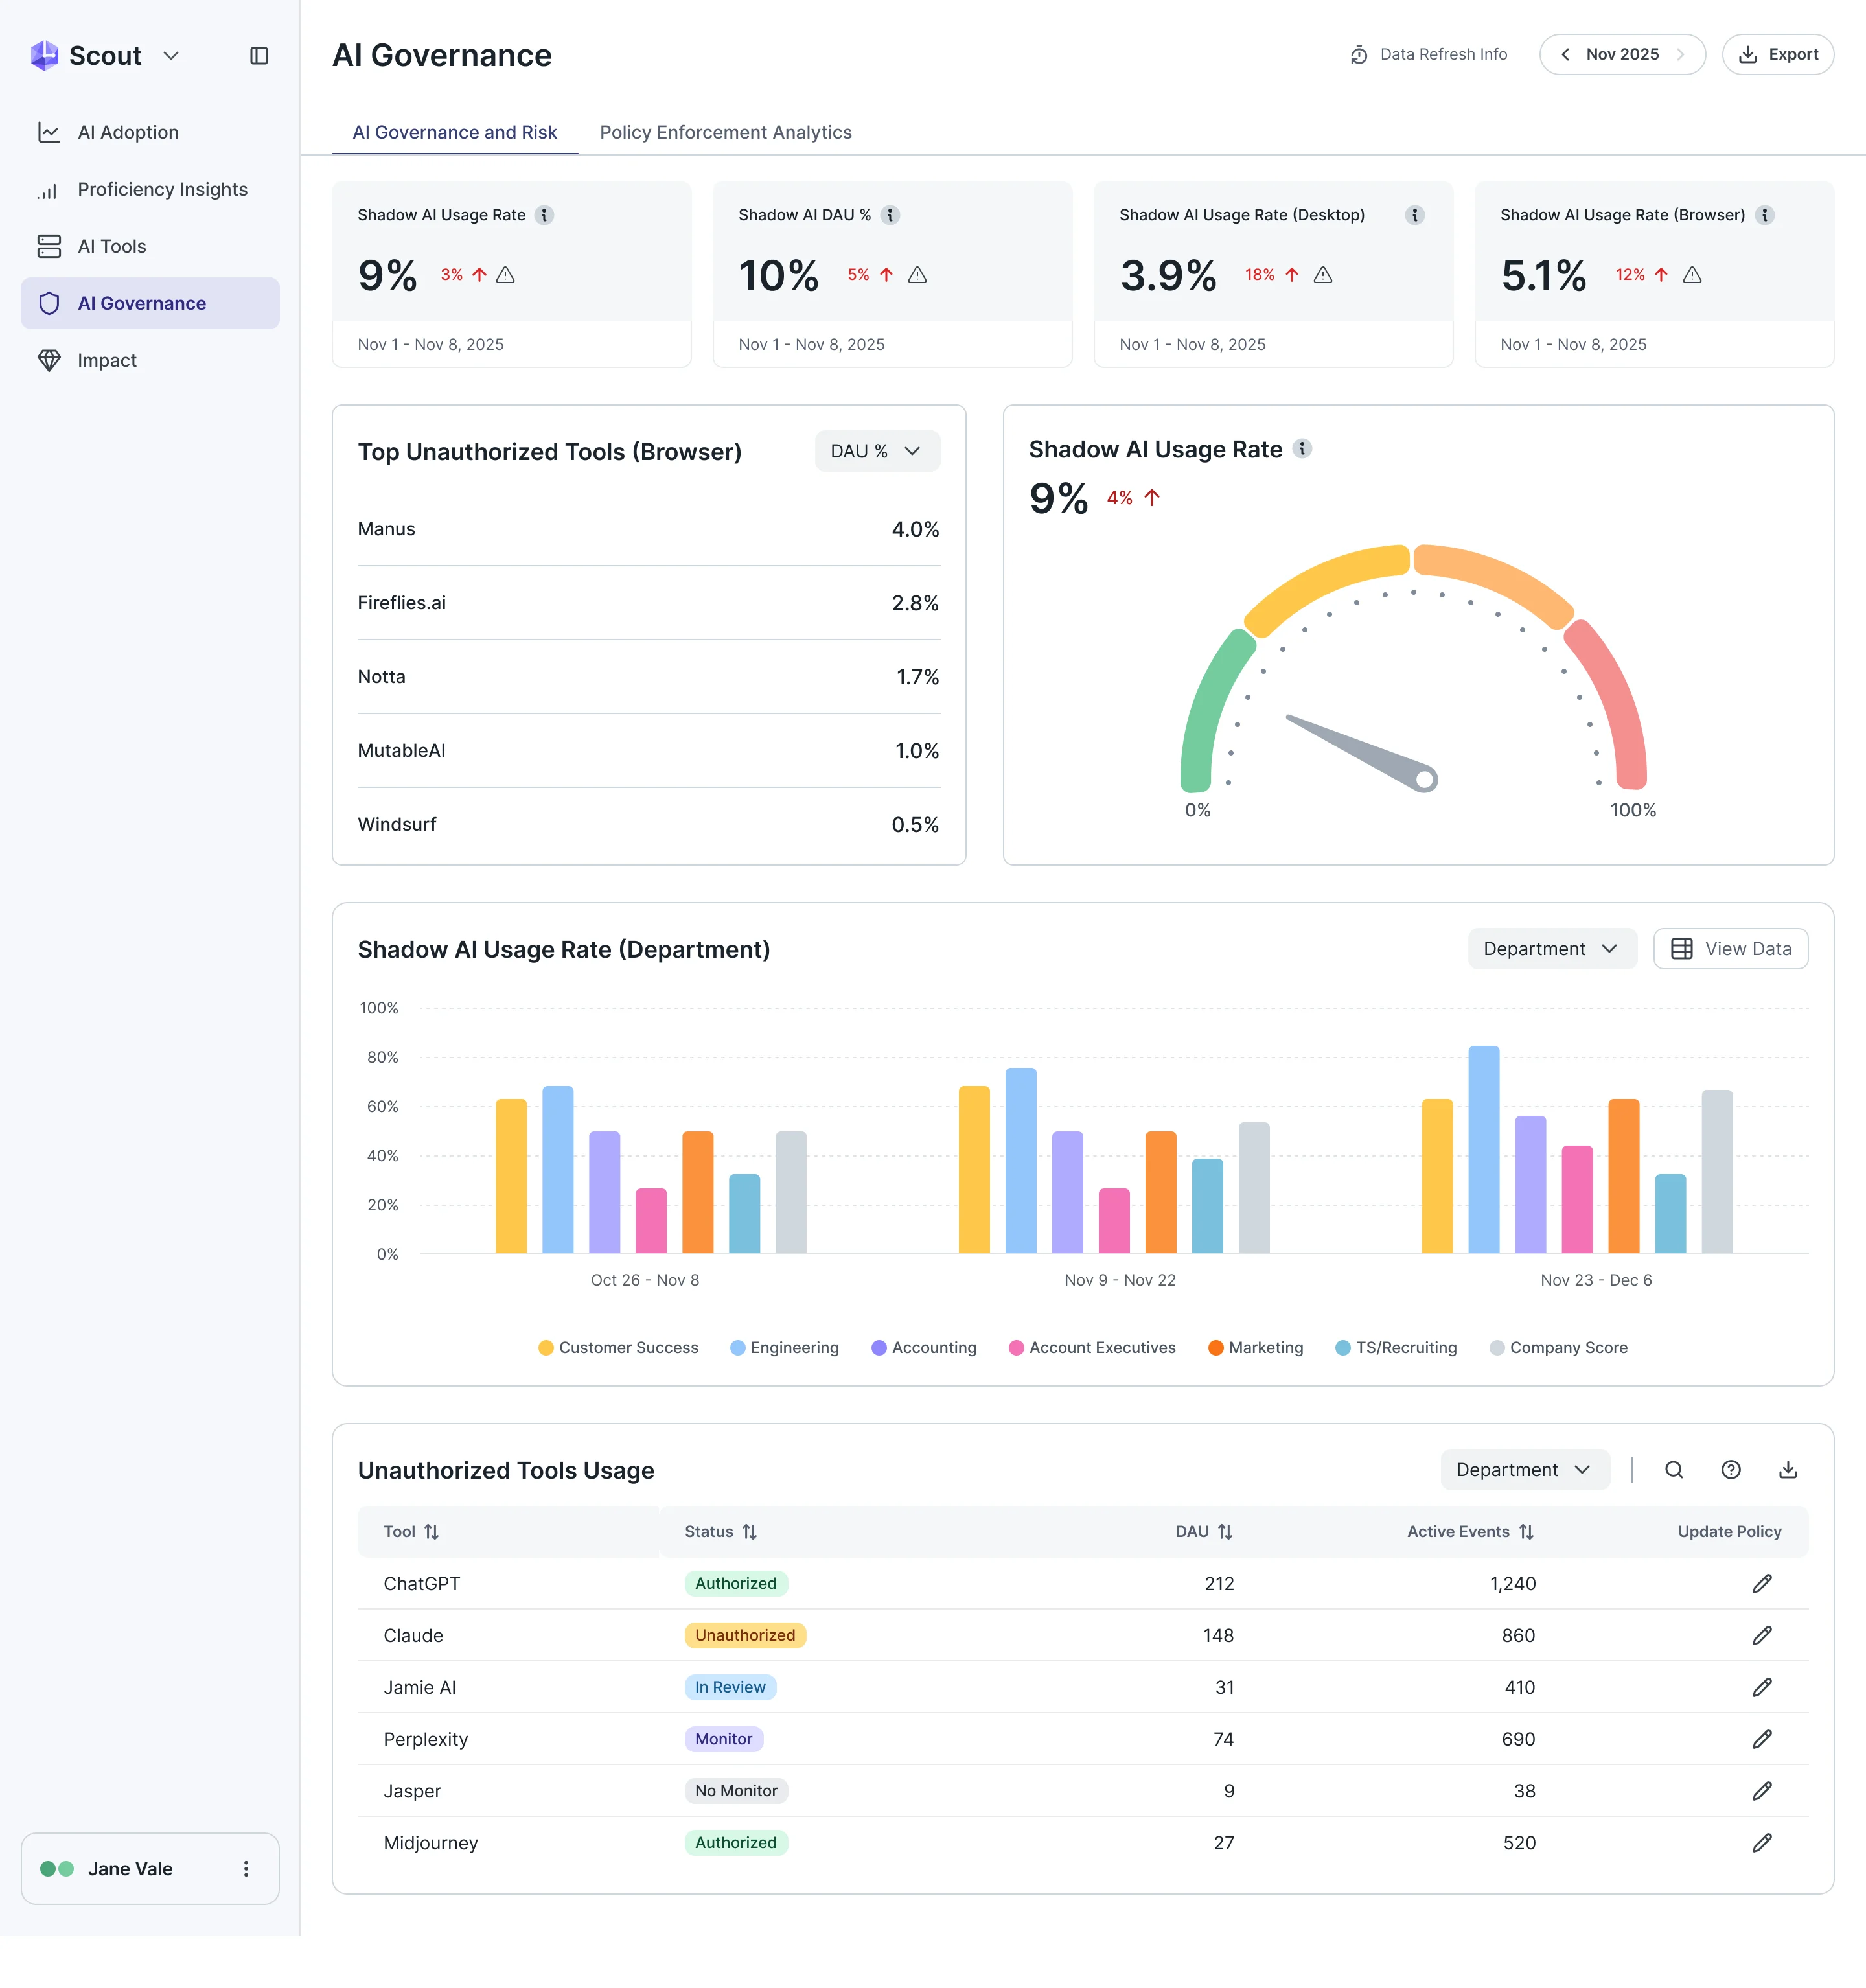The width and height of the screenshot is (1866, 1988).
Task: Open Data Refresh Info
Action: [x=1428, y=54]
